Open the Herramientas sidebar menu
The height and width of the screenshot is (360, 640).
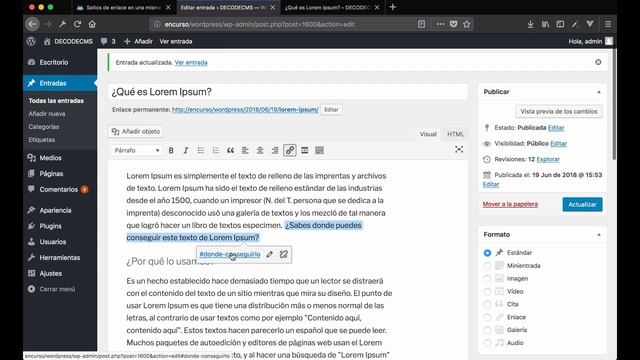[x=60, y=258]
